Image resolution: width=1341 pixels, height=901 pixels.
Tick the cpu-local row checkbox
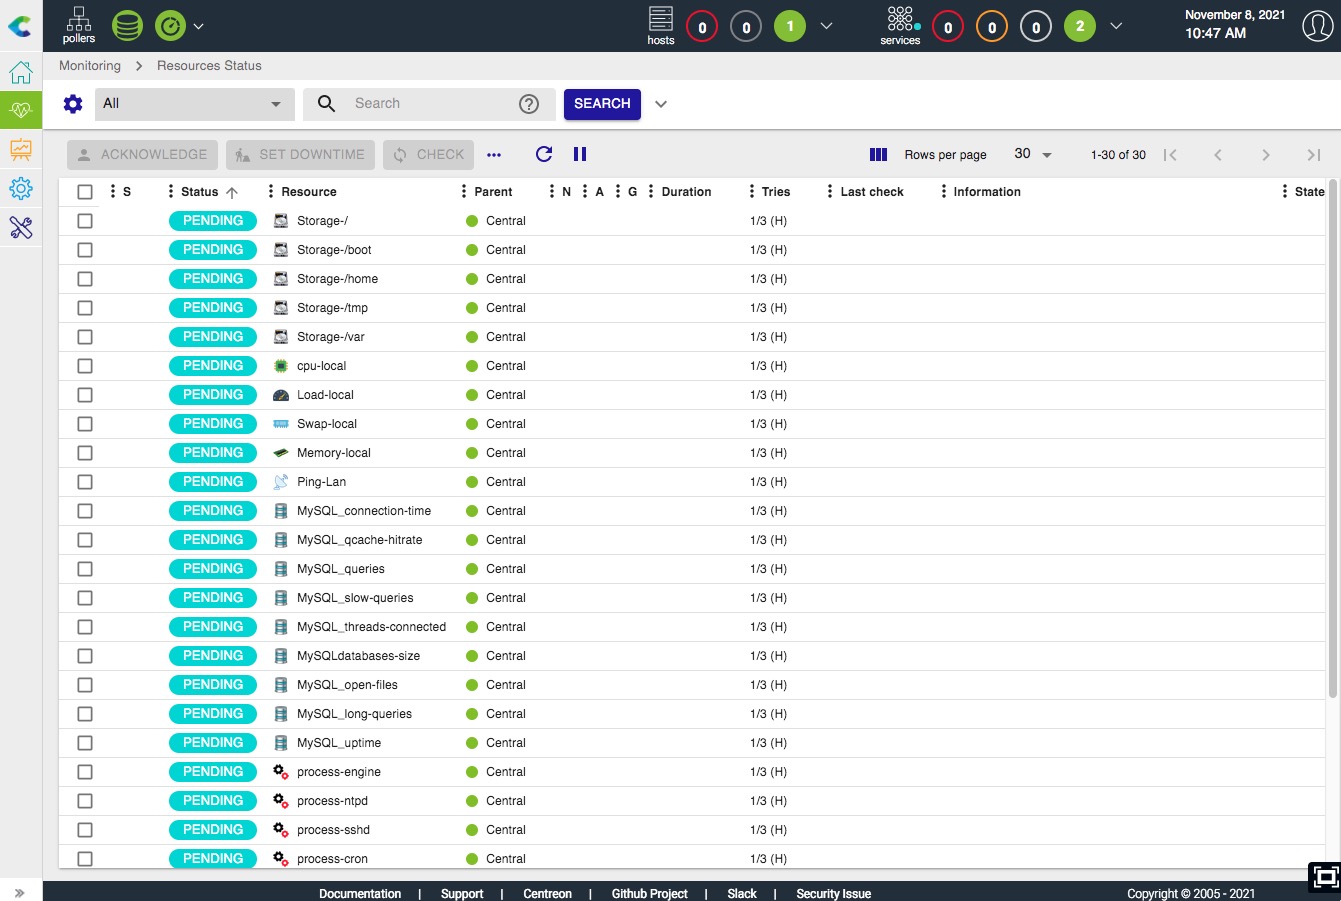tap(85, 366)
